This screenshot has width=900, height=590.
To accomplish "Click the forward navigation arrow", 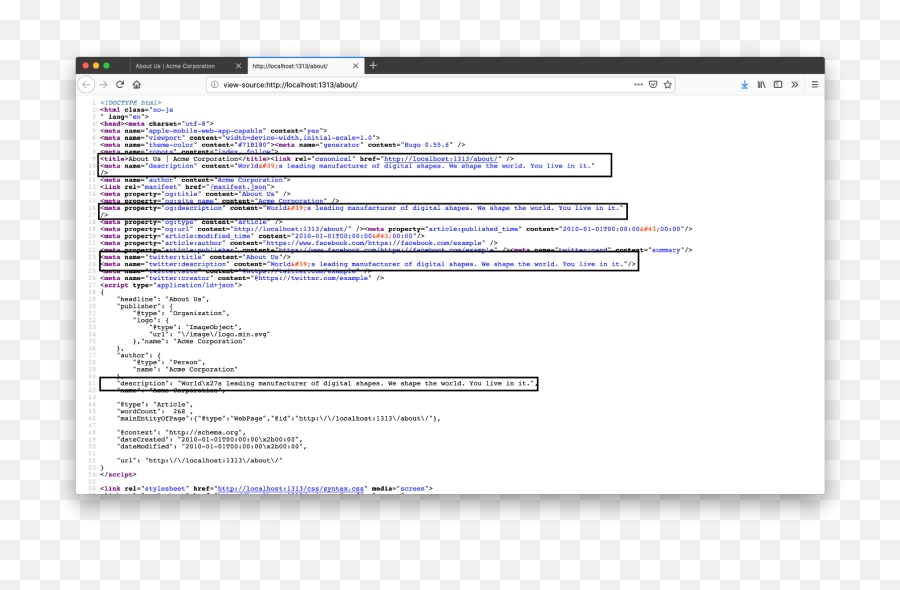I will coord(103,84).
